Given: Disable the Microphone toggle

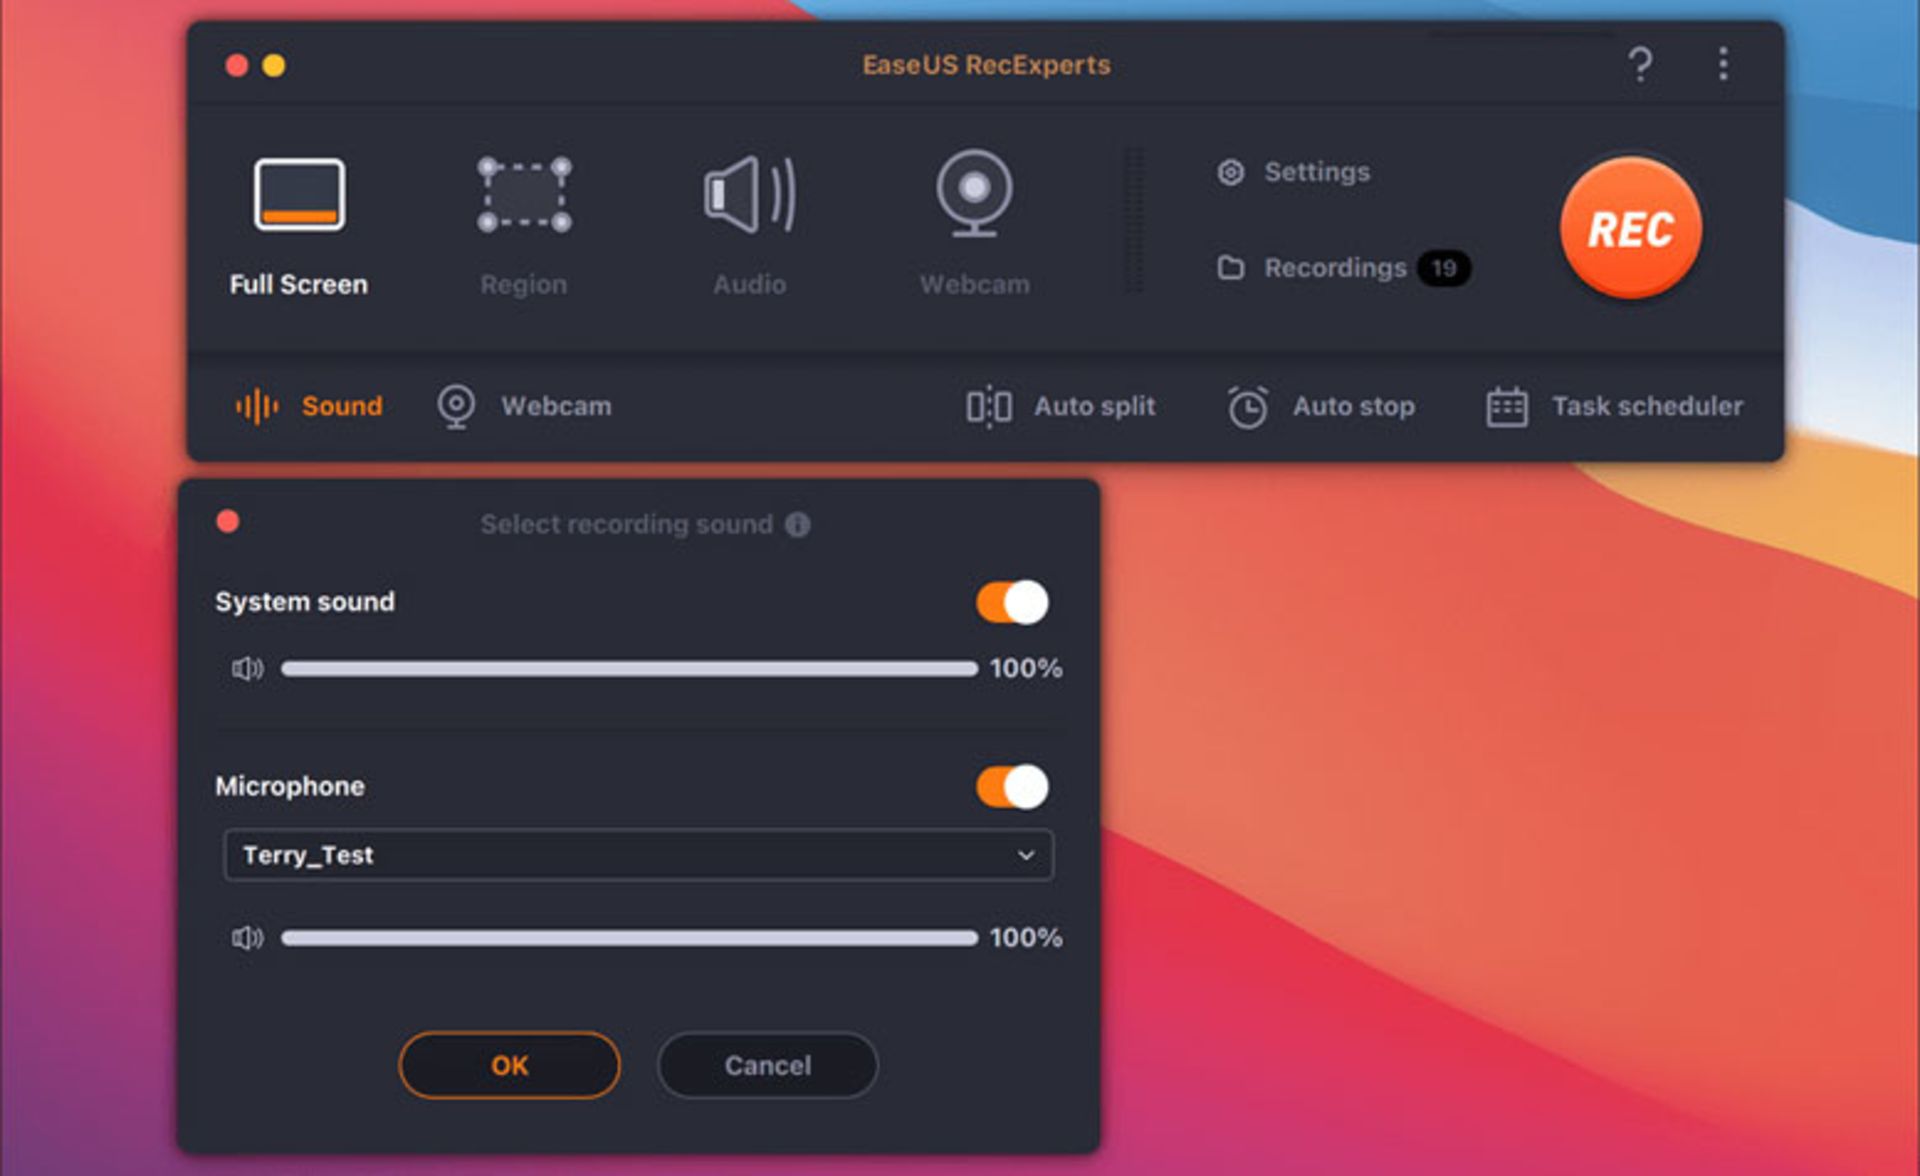Looking at the screenshot, I should (1012, 787).
